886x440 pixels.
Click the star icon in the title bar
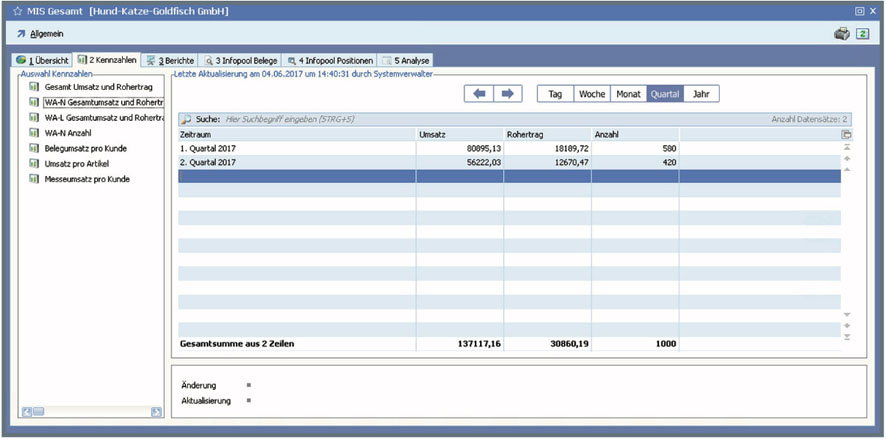[x=17, y=10]
